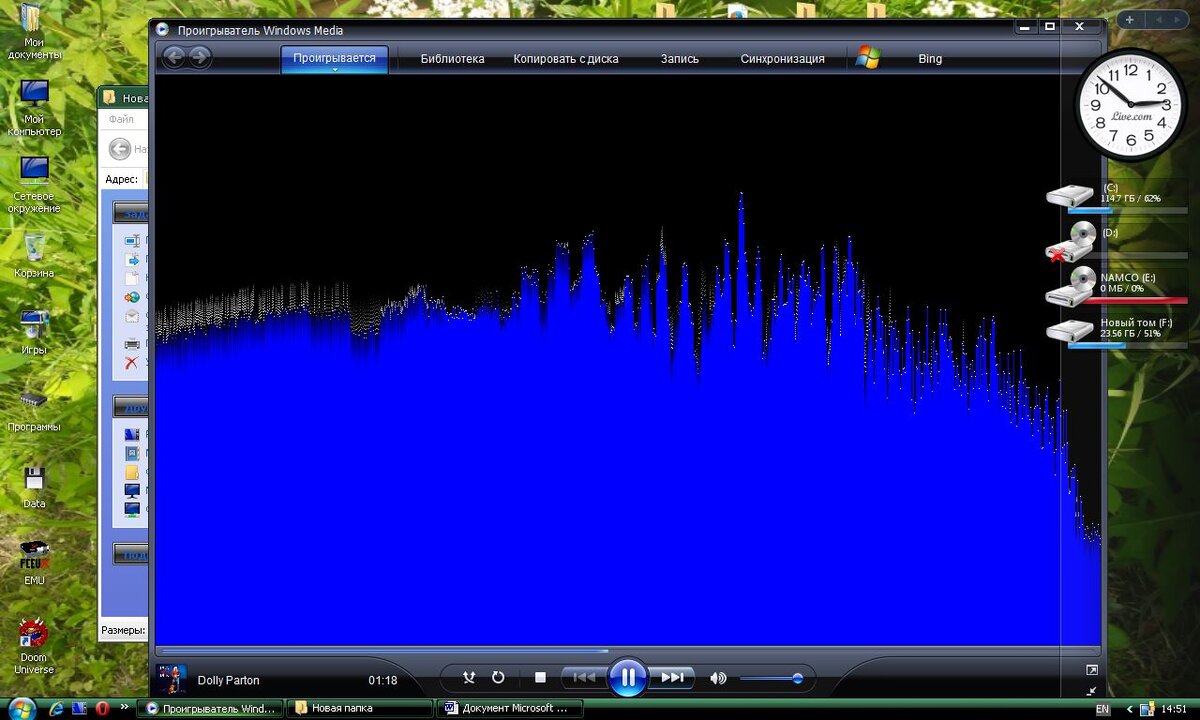Toggle repeat mode

click(x=498, y=678)
